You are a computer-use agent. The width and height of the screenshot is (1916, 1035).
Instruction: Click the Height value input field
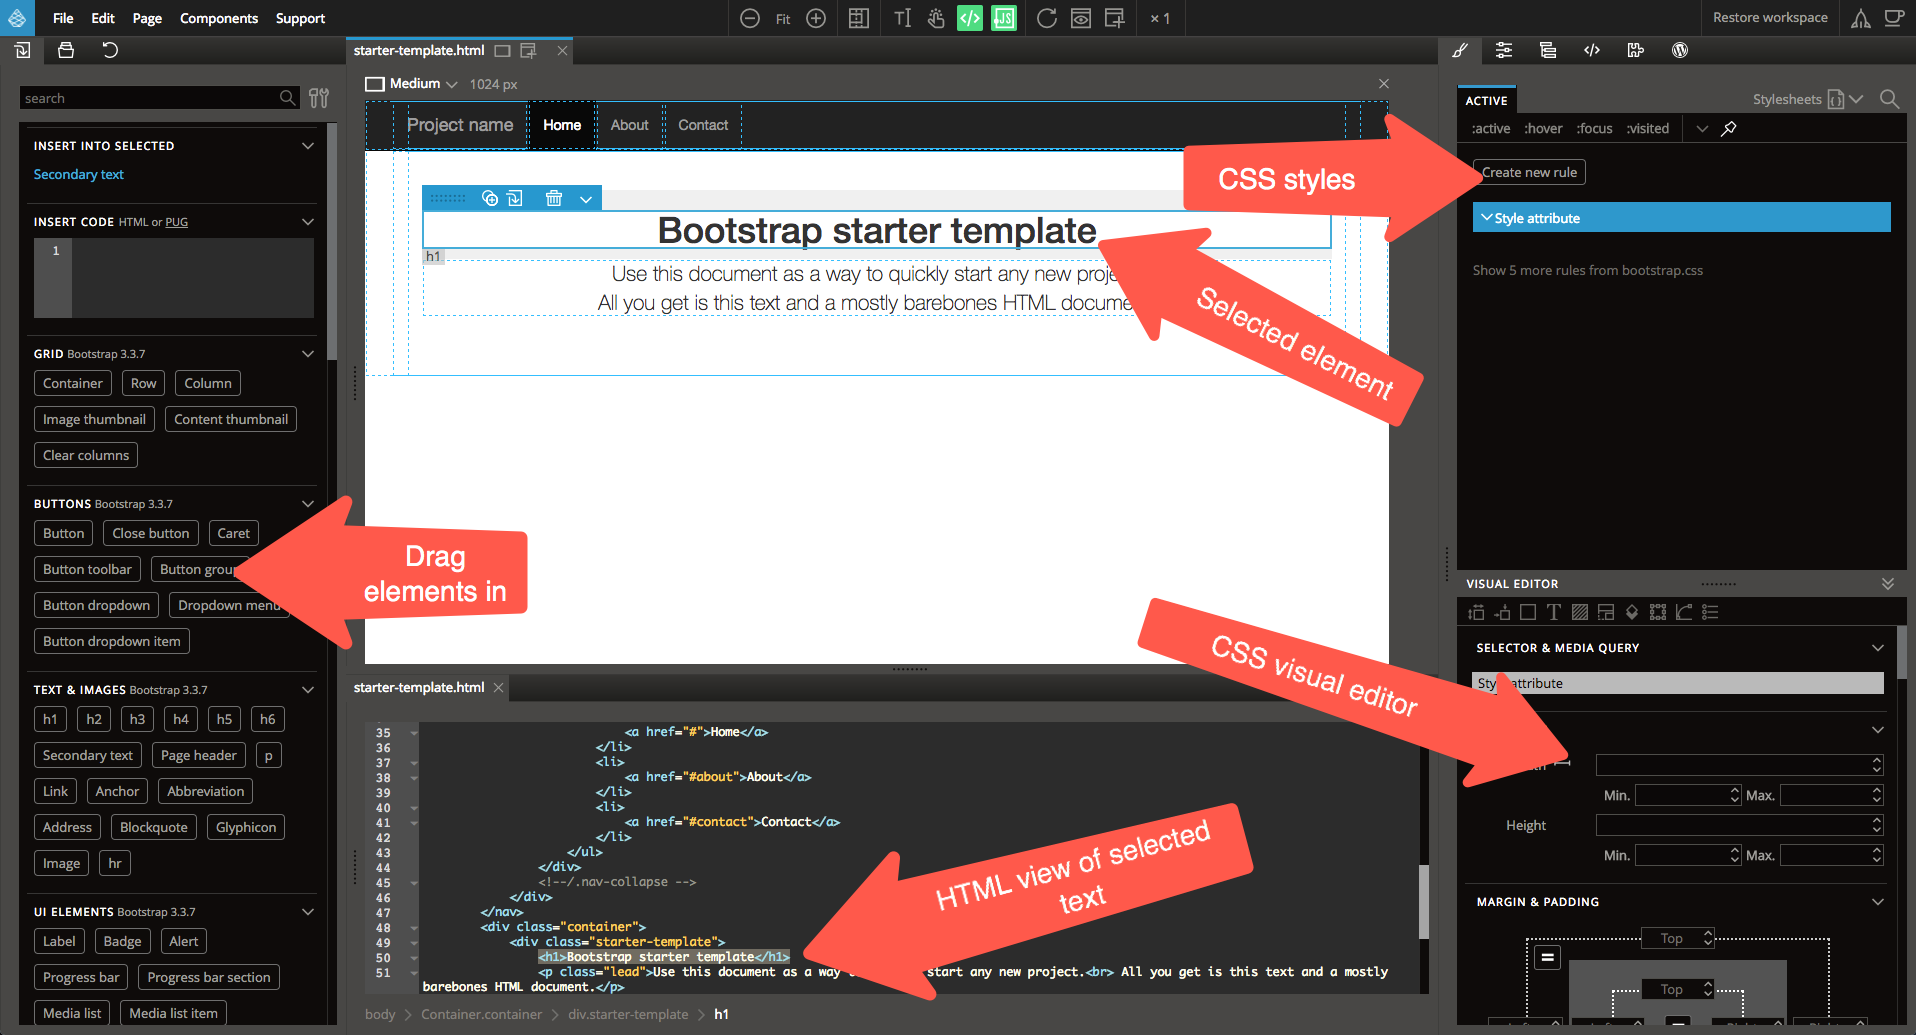(1740, 825)
